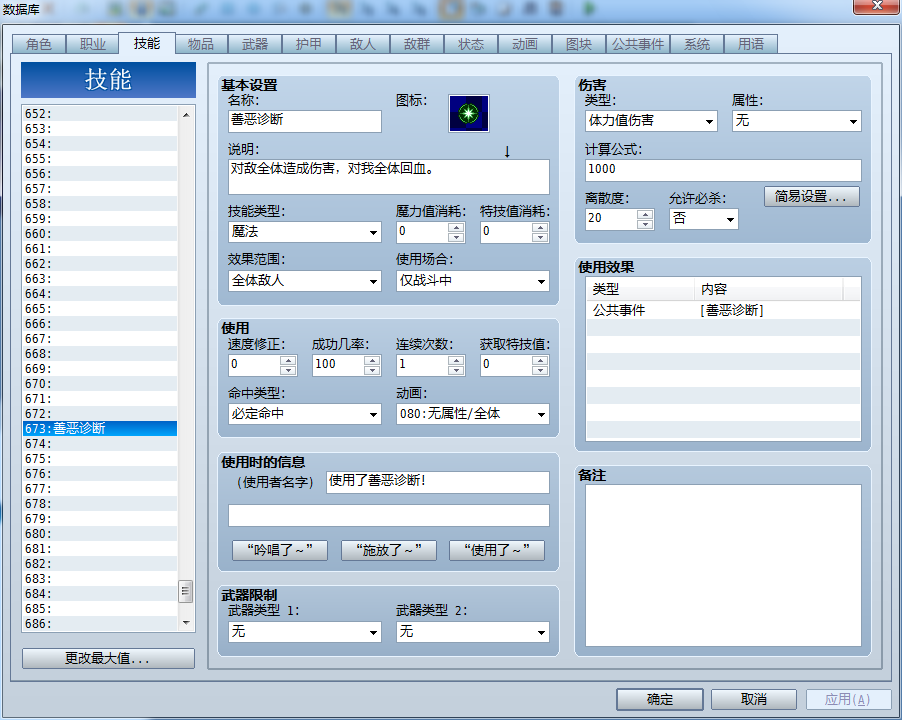Open the 允许必杀 dropdown showing 否
The image size is (902, 720).
tap(704, 219)
